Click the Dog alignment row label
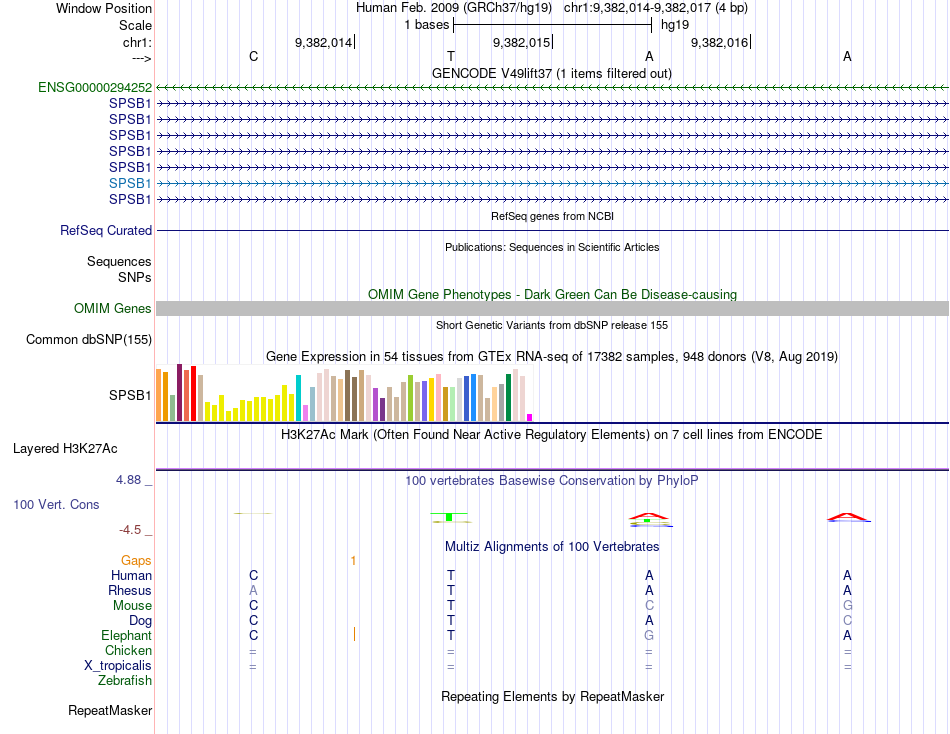The height and width of the screenshot is (734, 950). click(x=141, y=621)
